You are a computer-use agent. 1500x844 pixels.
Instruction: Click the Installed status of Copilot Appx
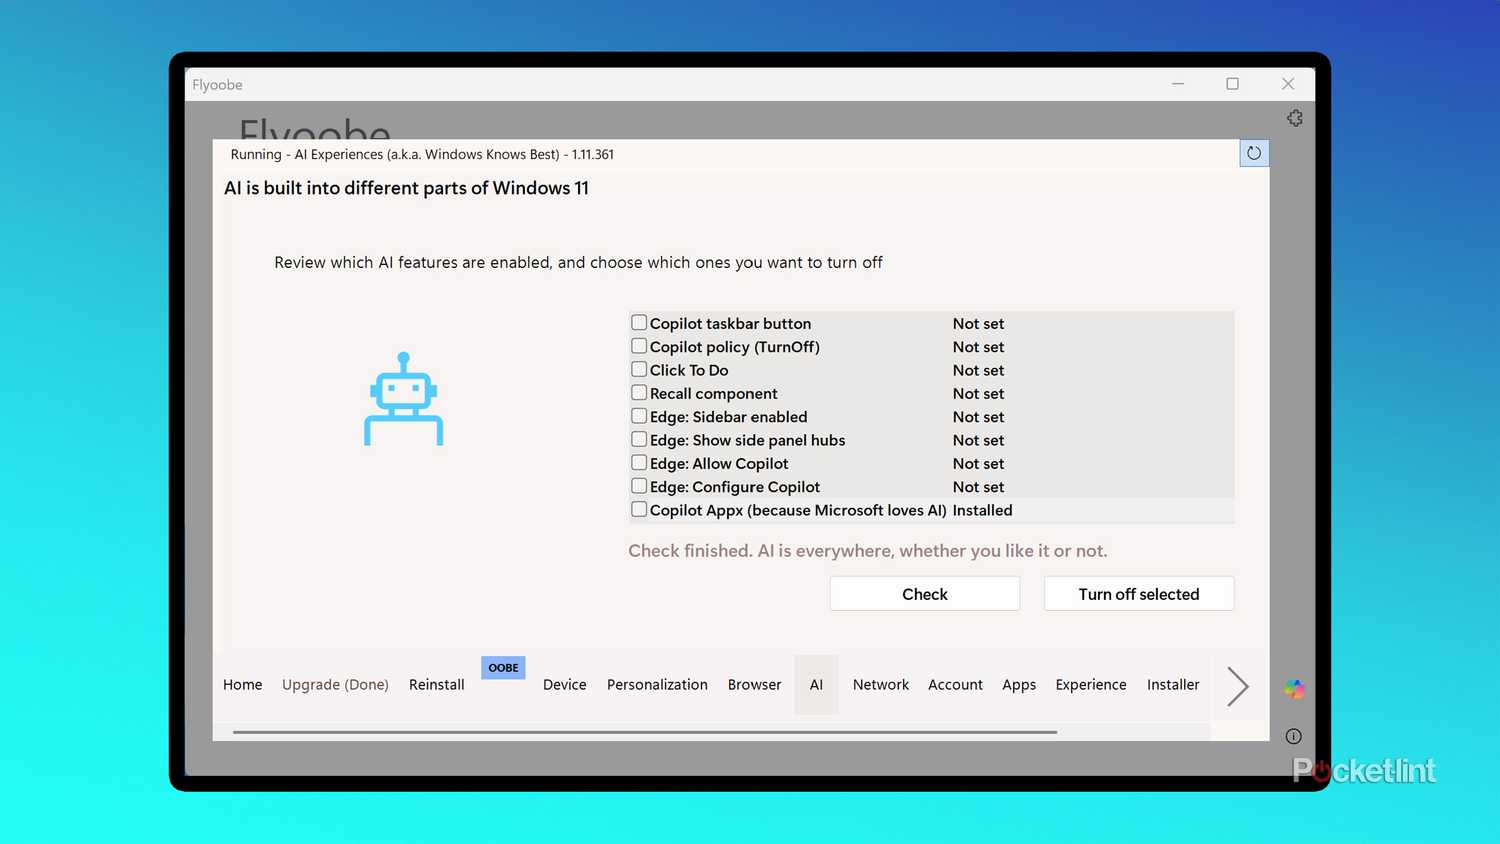[x=983, y=510]
